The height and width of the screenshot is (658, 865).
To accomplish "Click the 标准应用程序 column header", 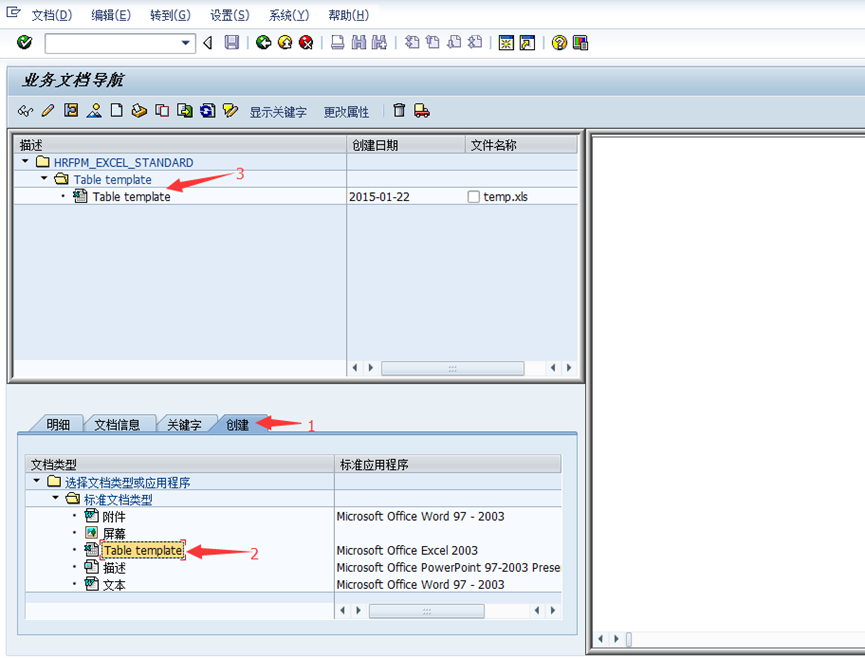I will click(447, 464).
